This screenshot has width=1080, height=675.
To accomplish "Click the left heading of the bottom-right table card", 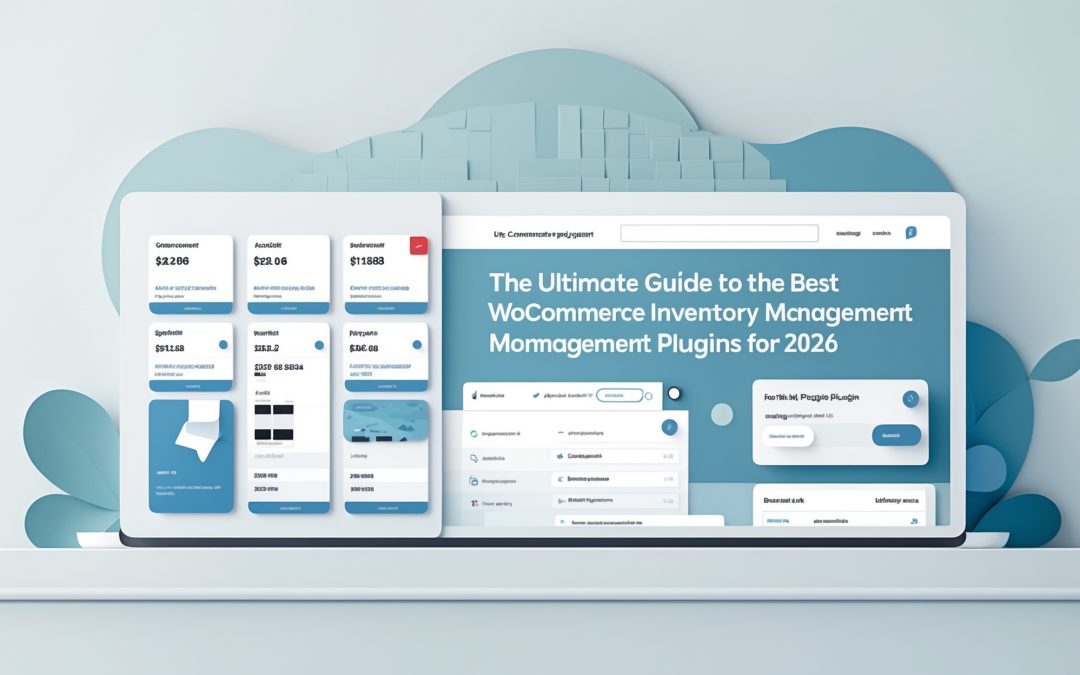I will (x=784, y=501).
